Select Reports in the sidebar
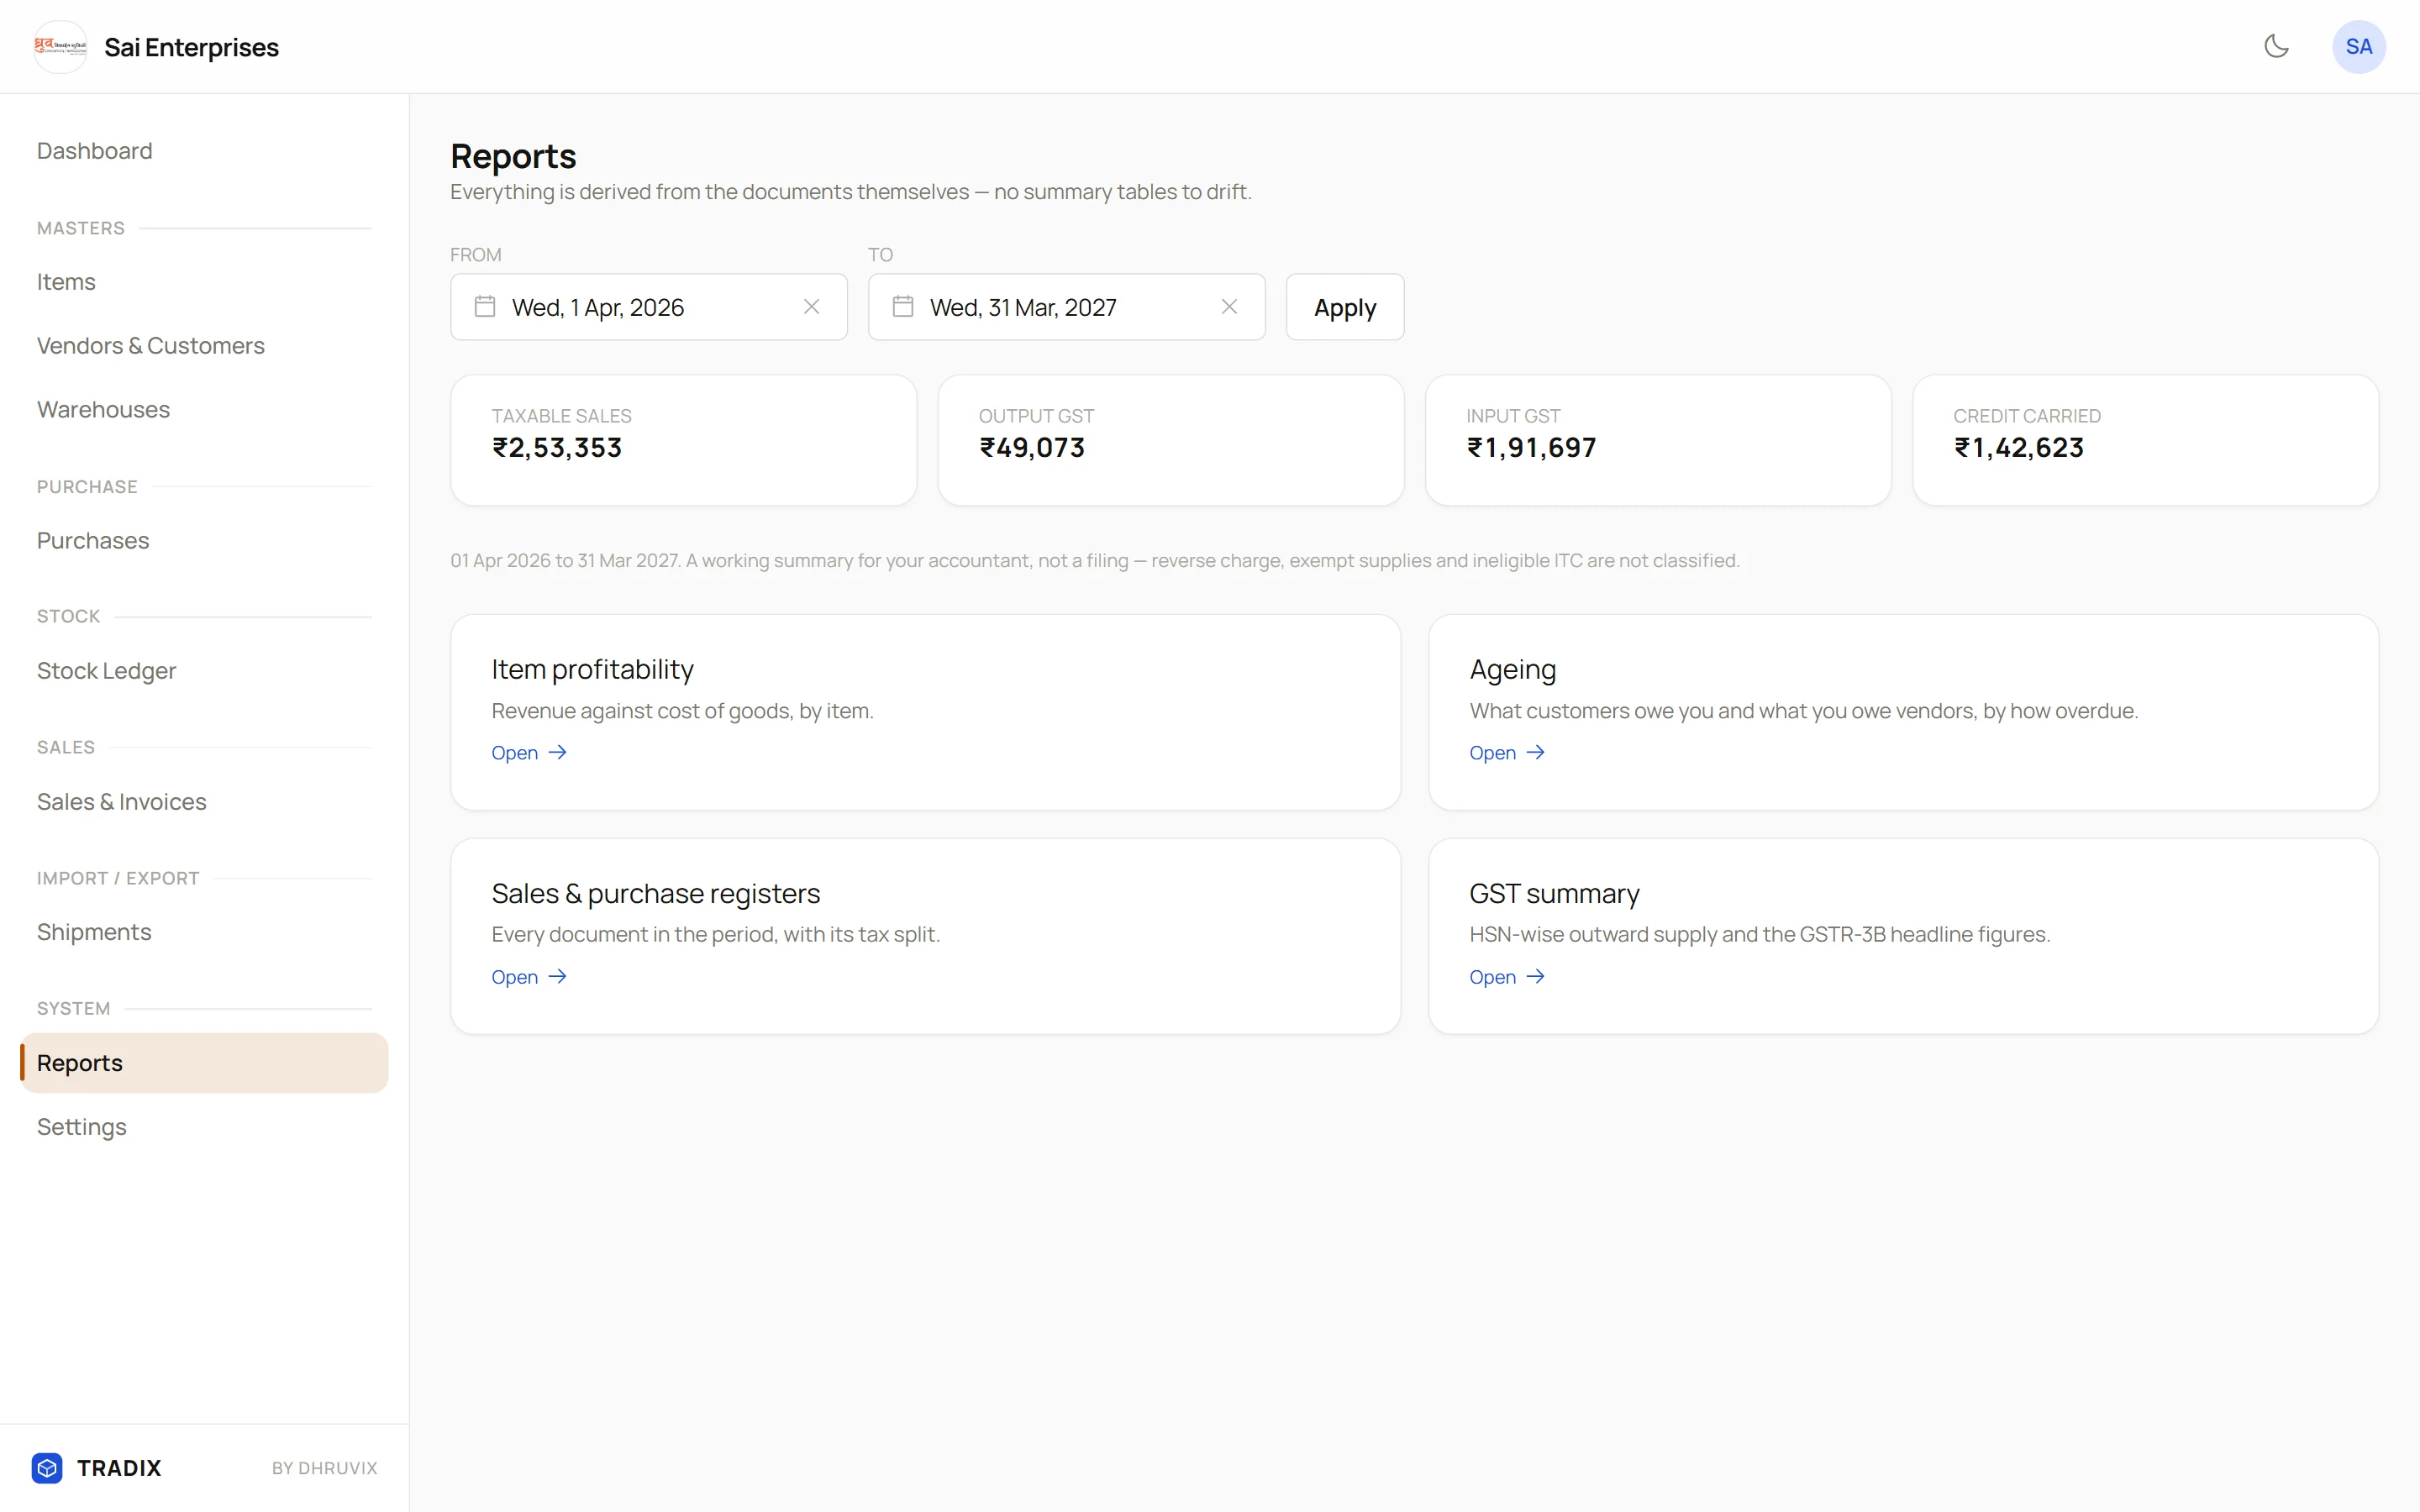The image size is (2420, 1512). [x=204, y=1063]
